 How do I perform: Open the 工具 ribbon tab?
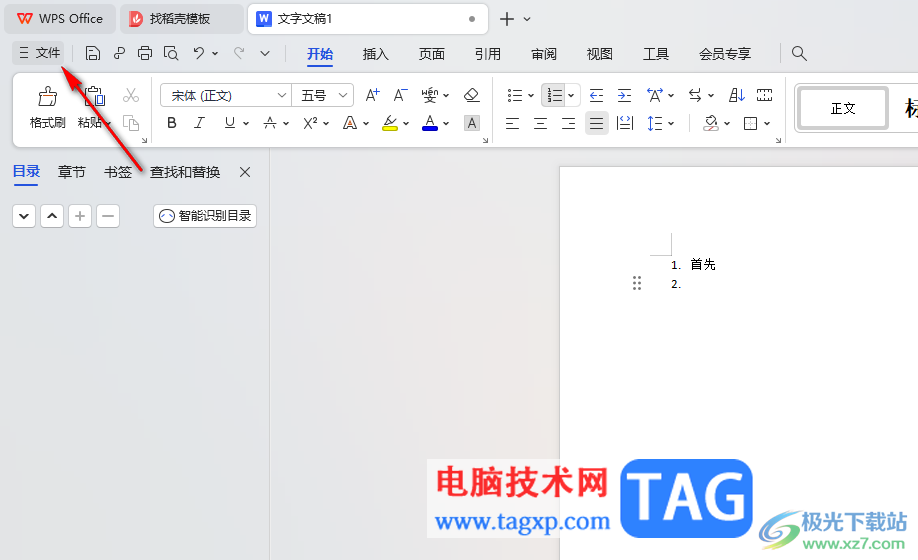click(656, 54)
